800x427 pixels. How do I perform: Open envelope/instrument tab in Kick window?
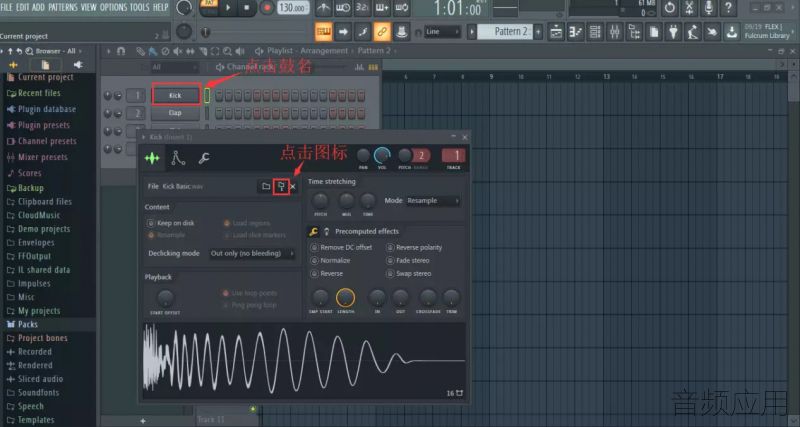point(178,158)
